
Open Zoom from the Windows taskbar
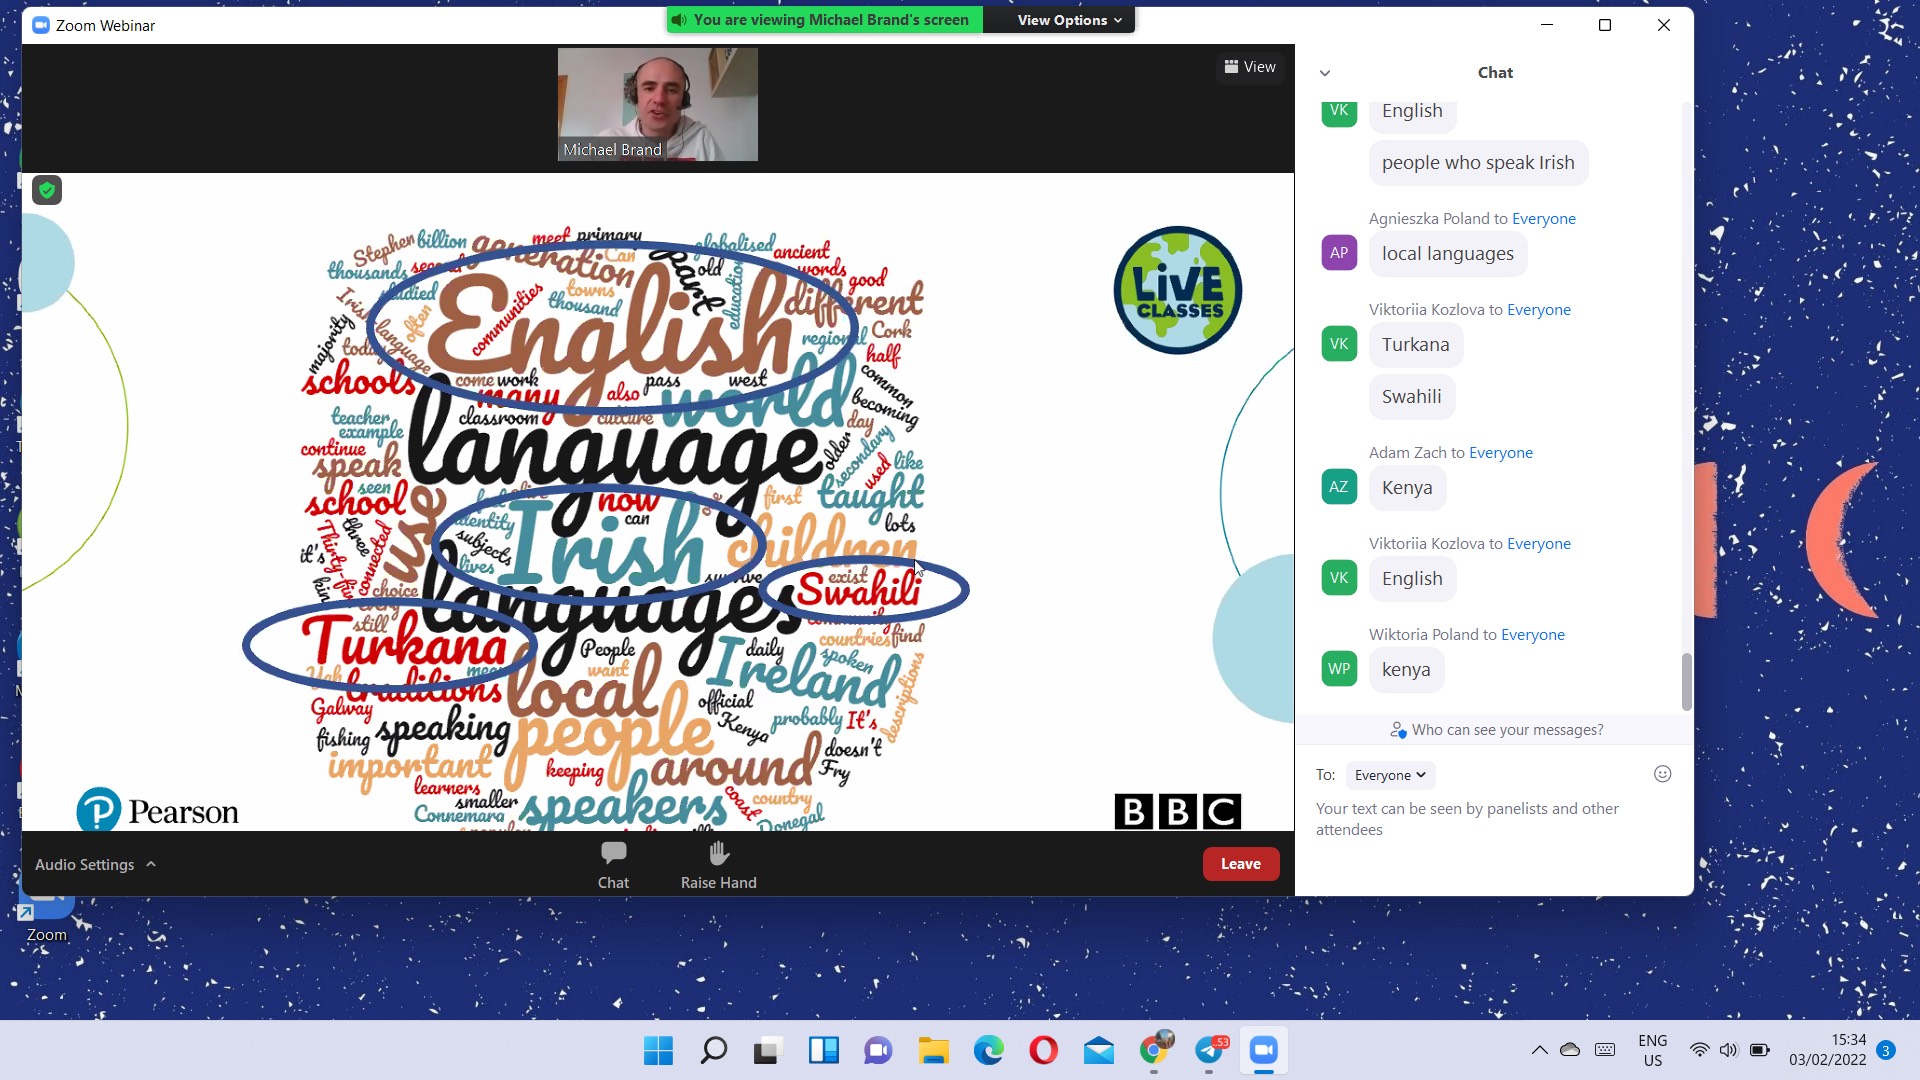tap(1263, 1051)
